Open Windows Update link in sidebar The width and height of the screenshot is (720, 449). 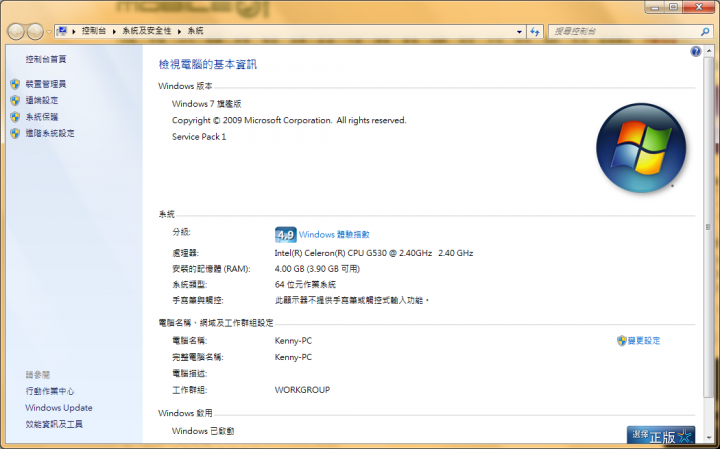click(x=59, y=408)
